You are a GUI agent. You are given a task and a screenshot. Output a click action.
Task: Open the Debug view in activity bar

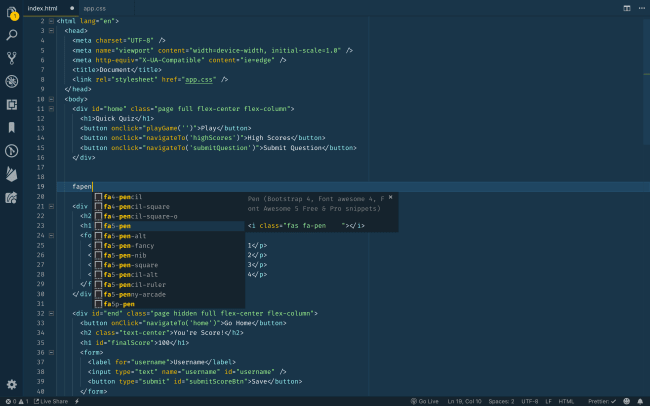click(x=12, y=81)
